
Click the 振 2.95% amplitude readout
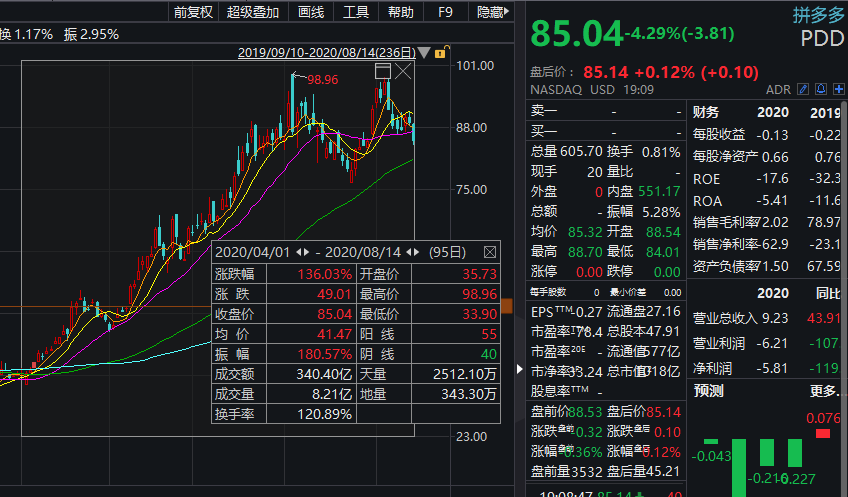click(x=91, y=35)
